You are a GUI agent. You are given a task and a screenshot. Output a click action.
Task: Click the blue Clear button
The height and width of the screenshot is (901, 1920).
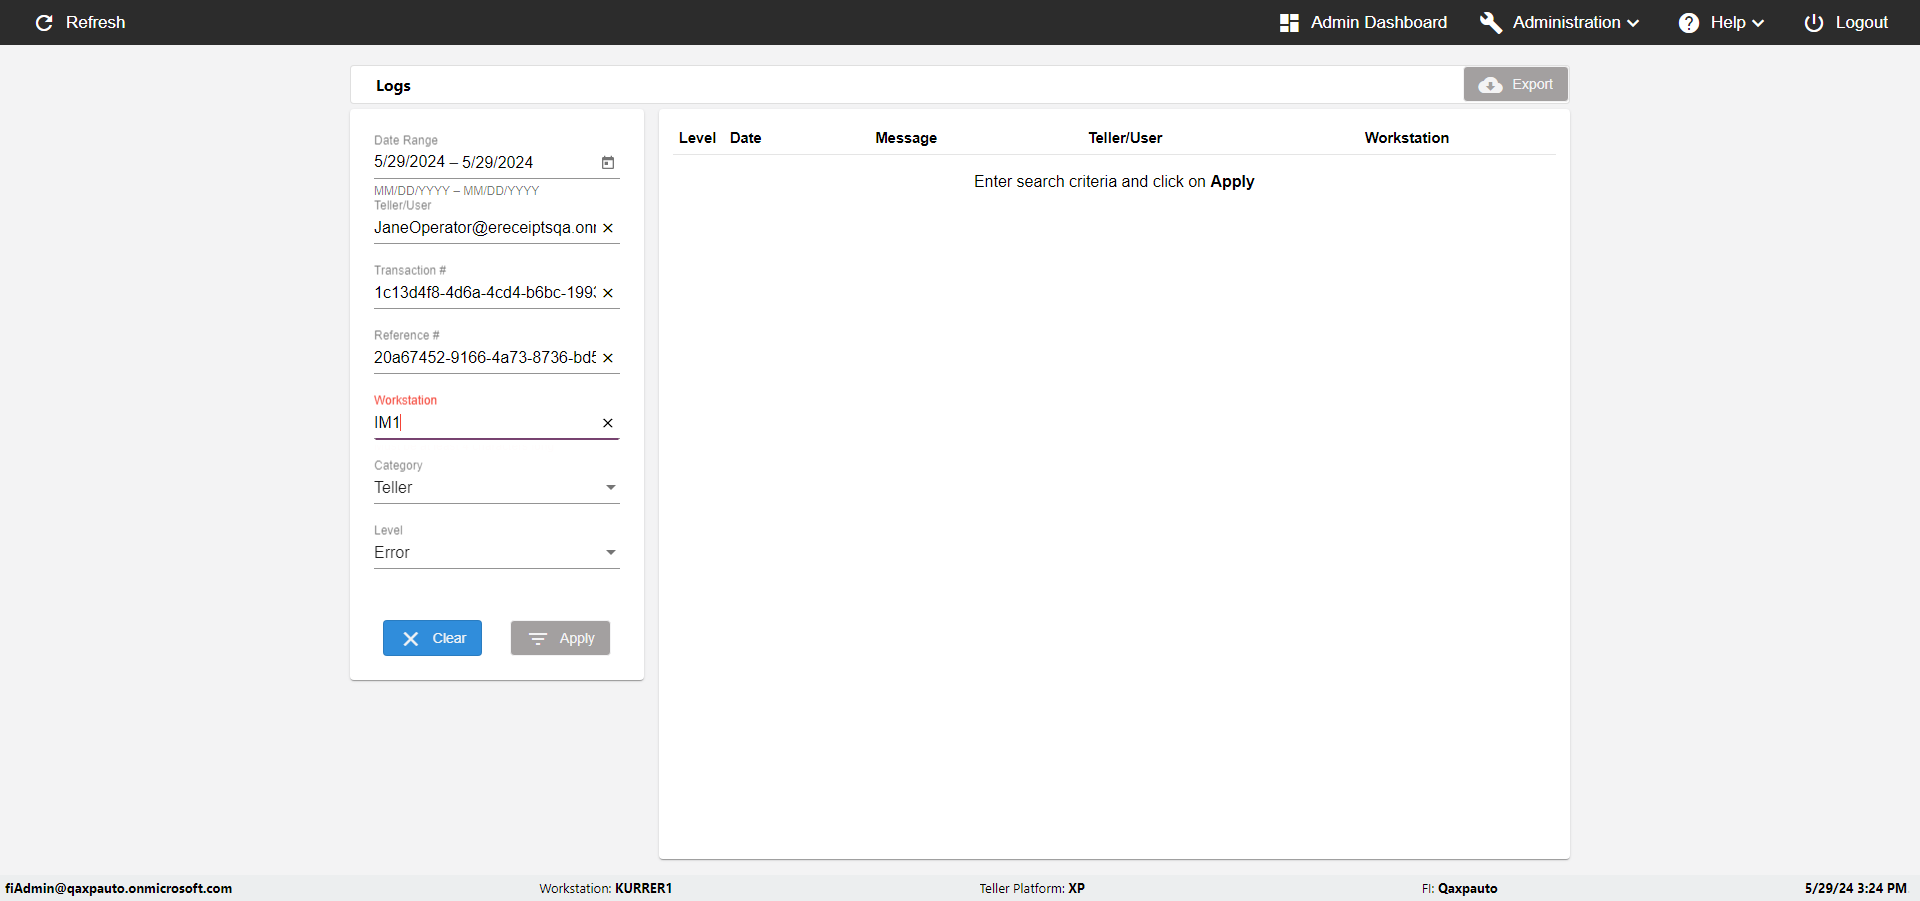432,638
